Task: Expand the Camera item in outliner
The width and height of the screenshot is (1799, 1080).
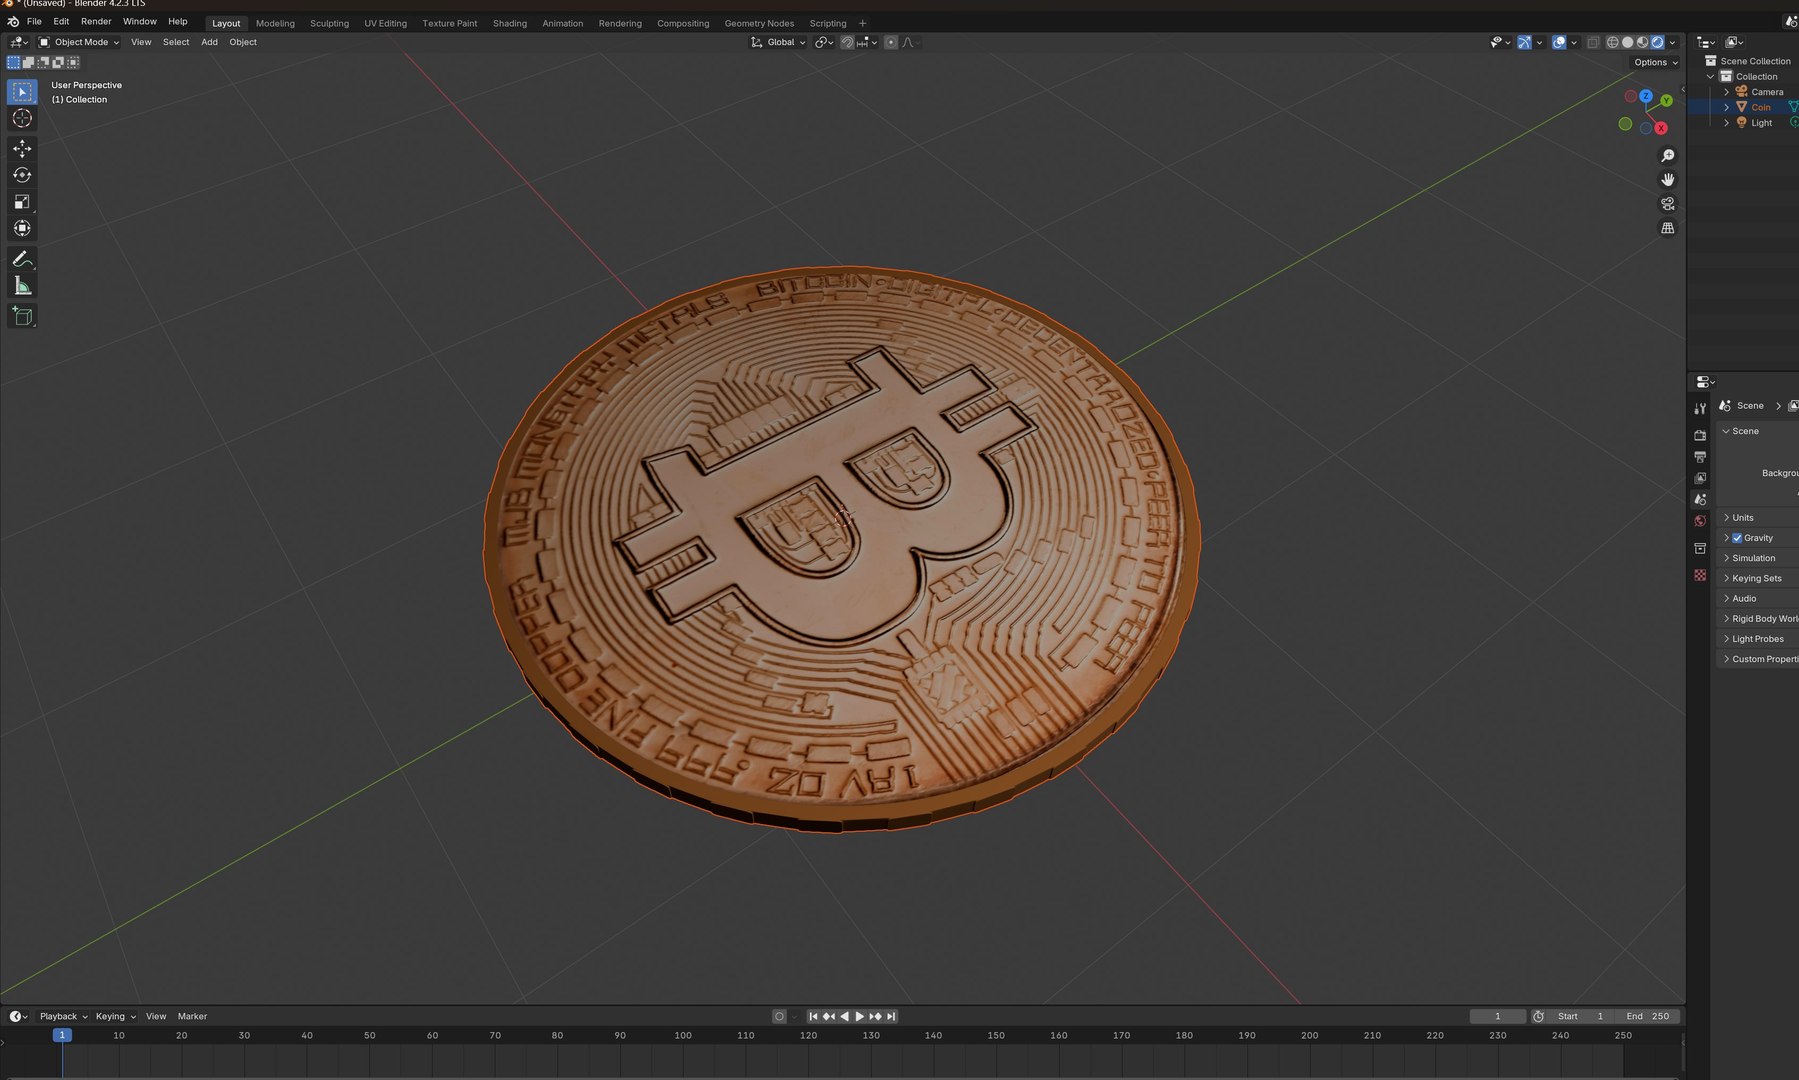Action: [x=1726, y=92]
